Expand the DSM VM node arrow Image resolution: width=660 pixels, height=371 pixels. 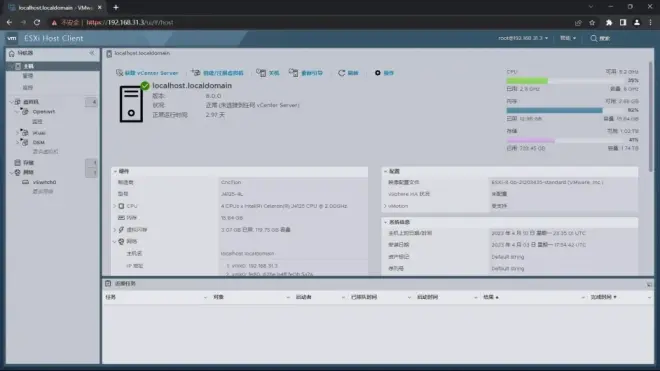coord(17,142)
